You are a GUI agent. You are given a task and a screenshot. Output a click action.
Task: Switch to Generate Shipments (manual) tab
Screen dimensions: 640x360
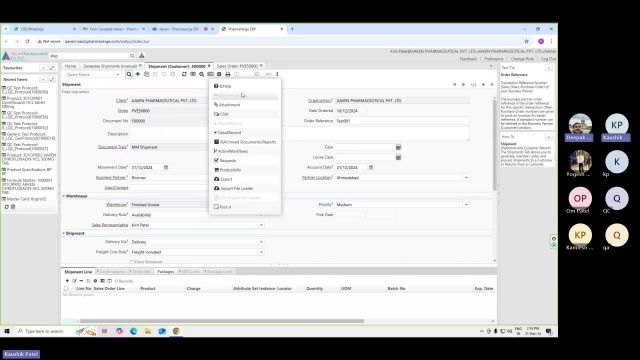click(110, 66)
